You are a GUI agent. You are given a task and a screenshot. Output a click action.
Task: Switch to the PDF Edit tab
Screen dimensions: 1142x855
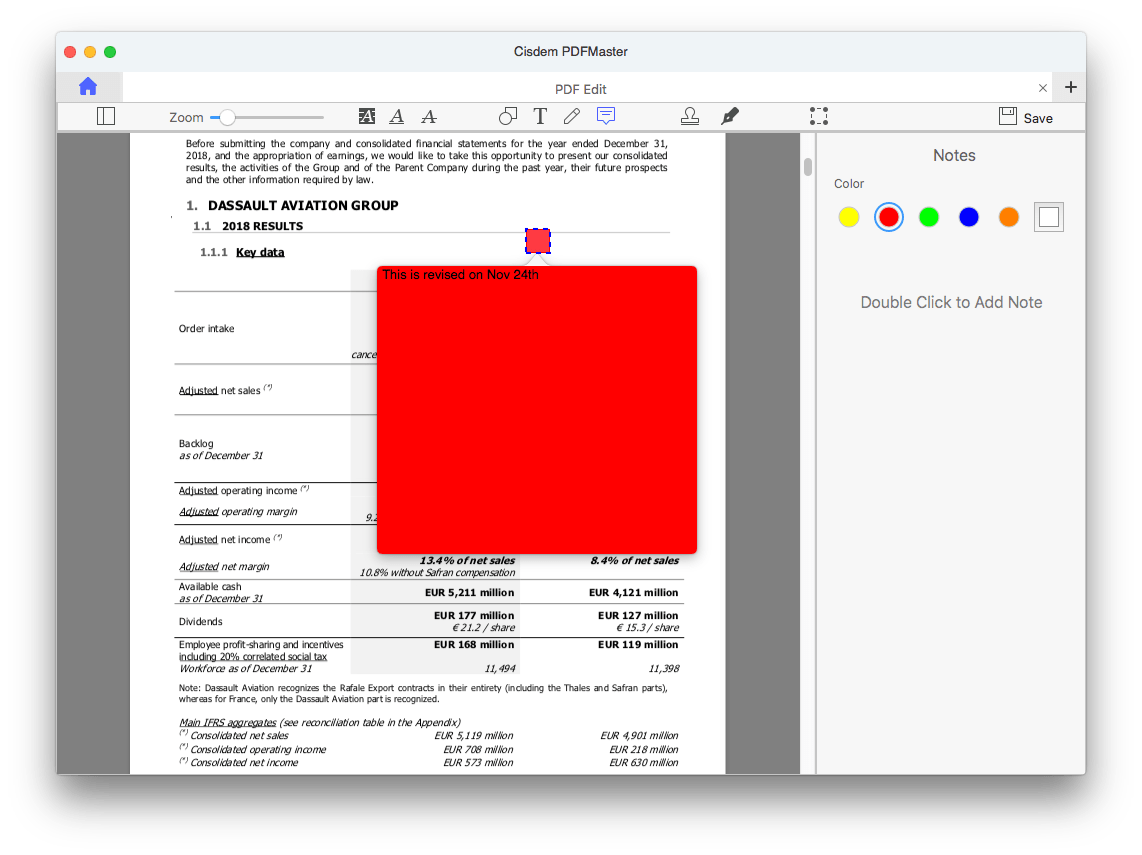click(x=580, y=89)
